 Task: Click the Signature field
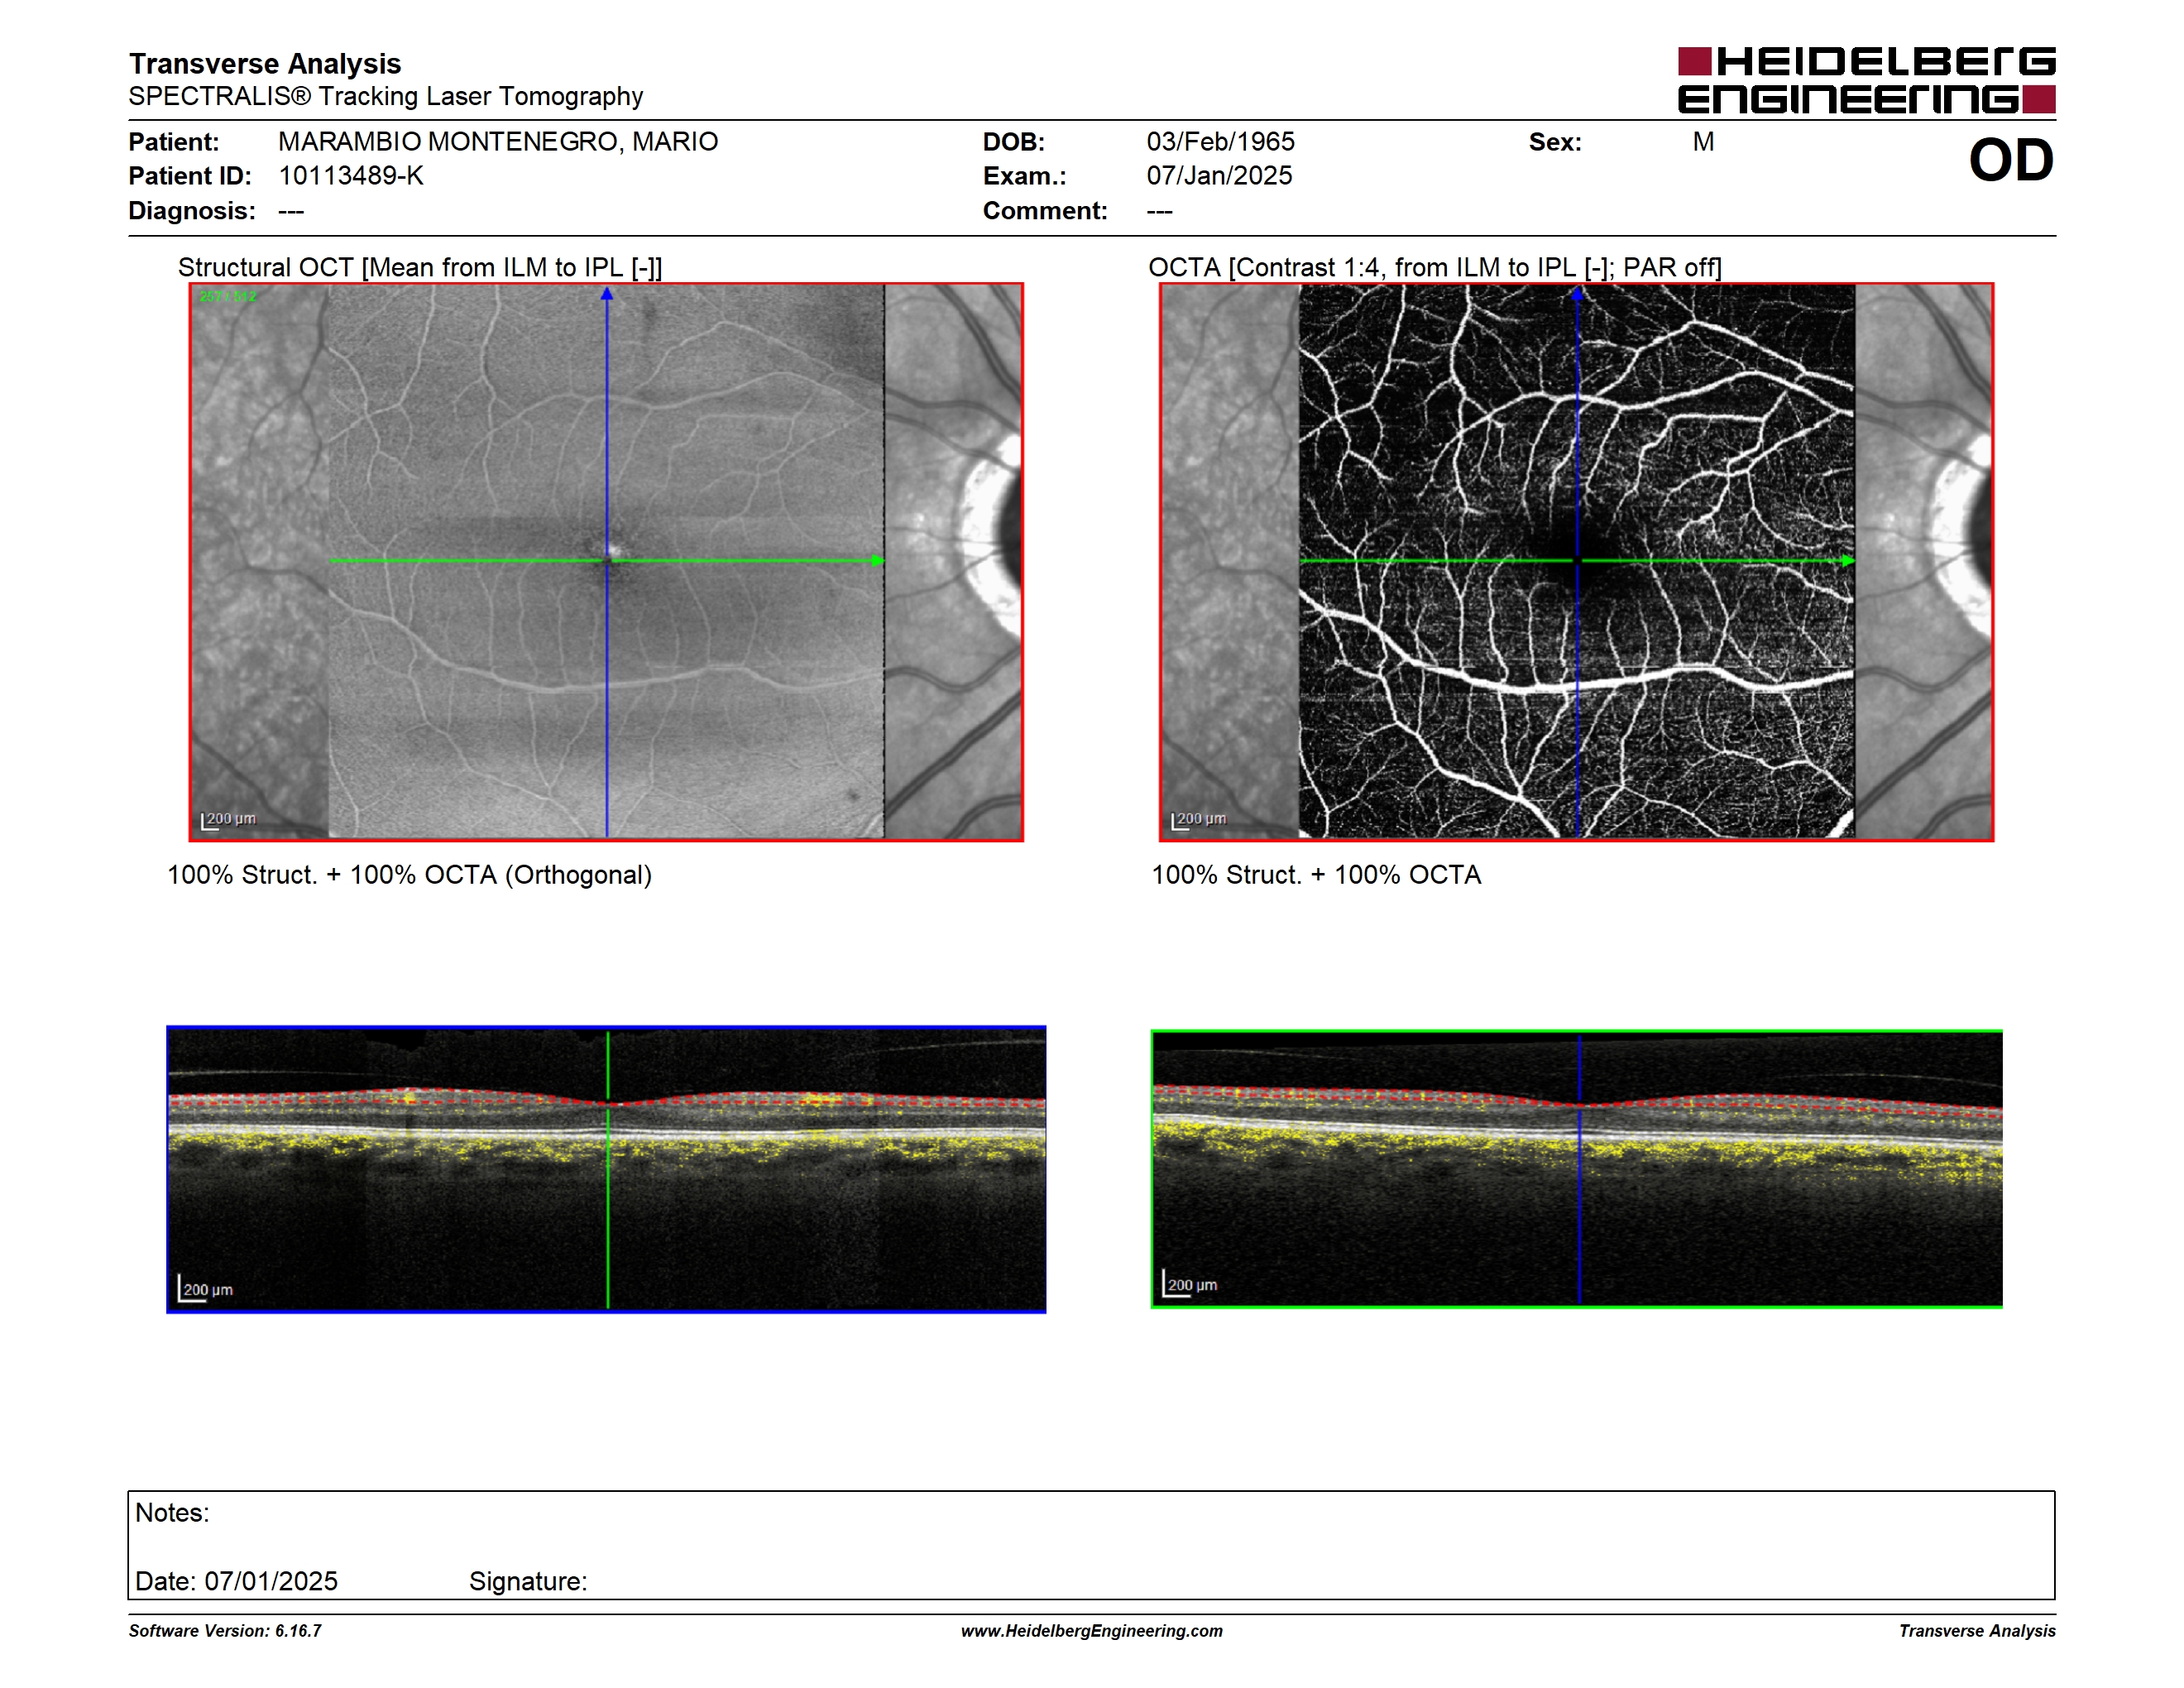528,1582
